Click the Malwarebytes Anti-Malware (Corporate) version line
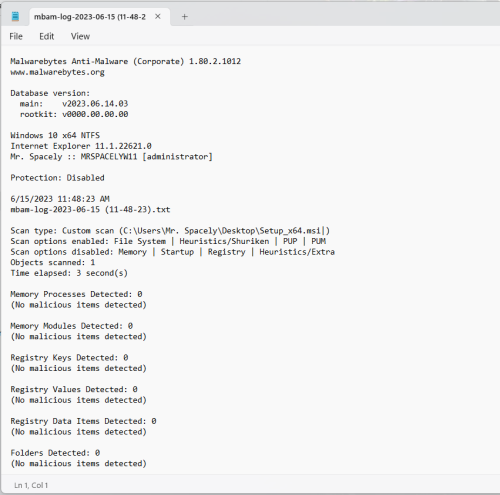The image size is (500, 495). coord(126,61)
